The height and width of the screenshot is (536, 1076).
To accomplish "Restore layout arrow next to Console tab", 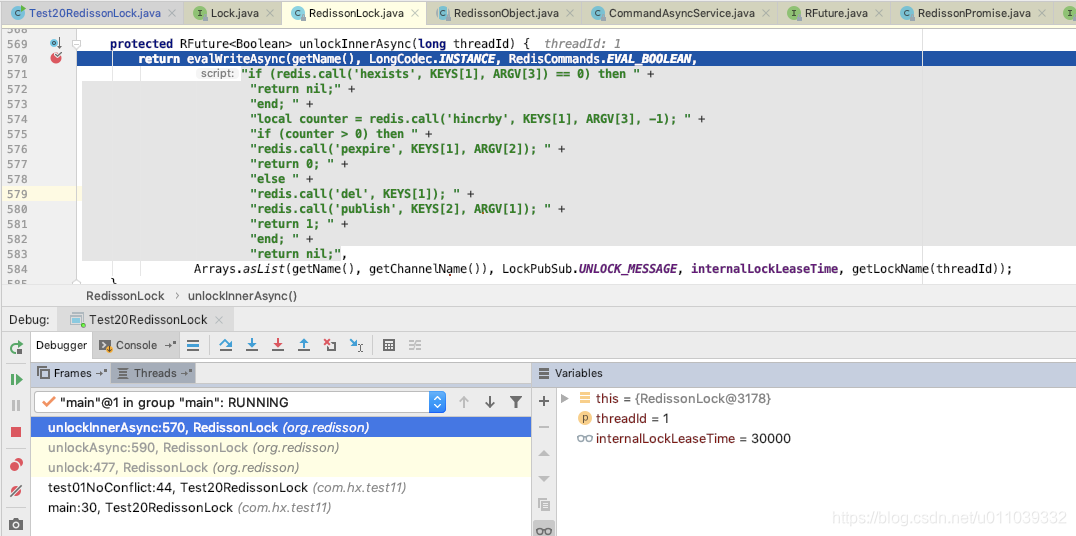I will click(170, 345).
